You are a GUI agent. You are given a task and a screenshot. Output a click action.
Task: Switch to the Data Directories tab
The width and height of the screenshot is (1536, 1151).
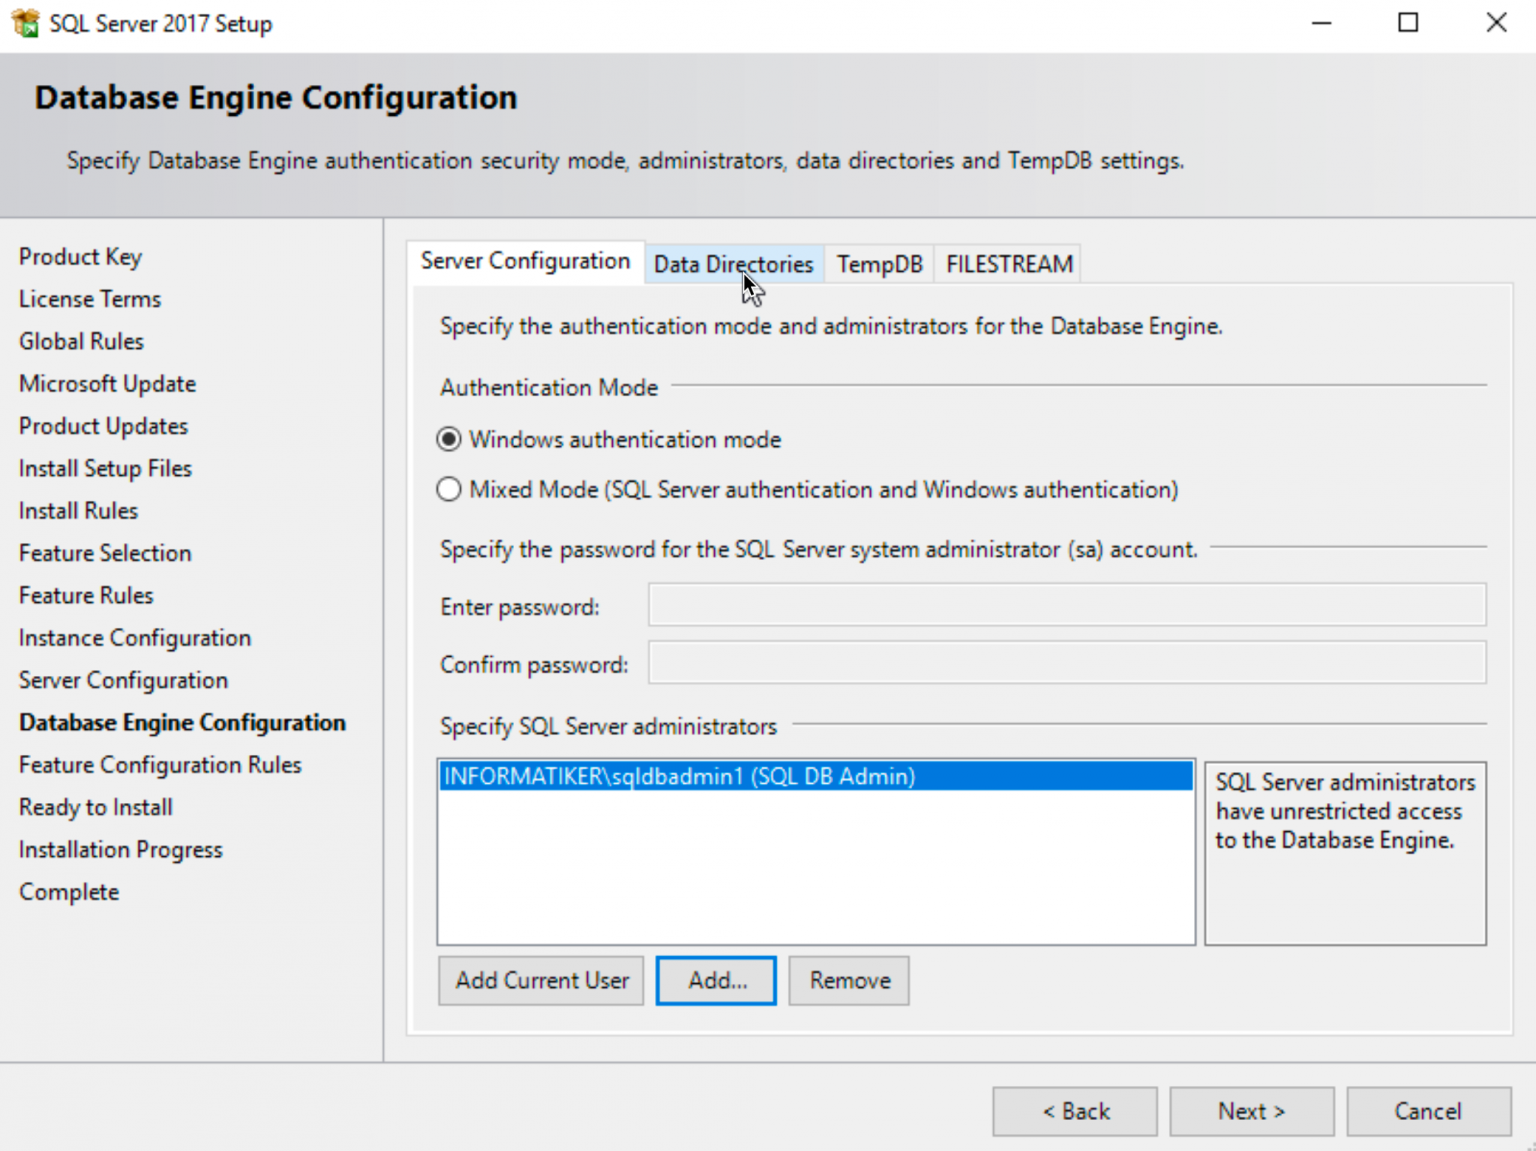click(x=733, y=263)
